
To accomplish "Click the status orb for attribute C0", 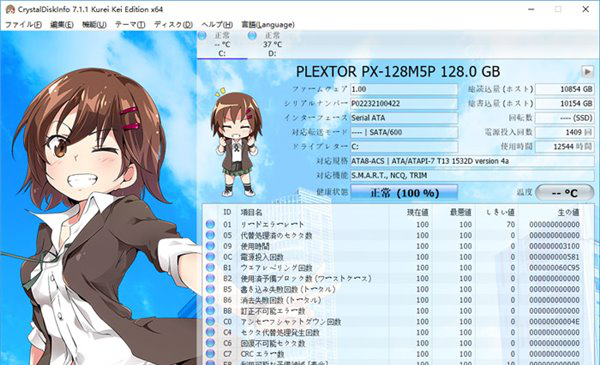I will pyautogui.click(x=210, y=321).
